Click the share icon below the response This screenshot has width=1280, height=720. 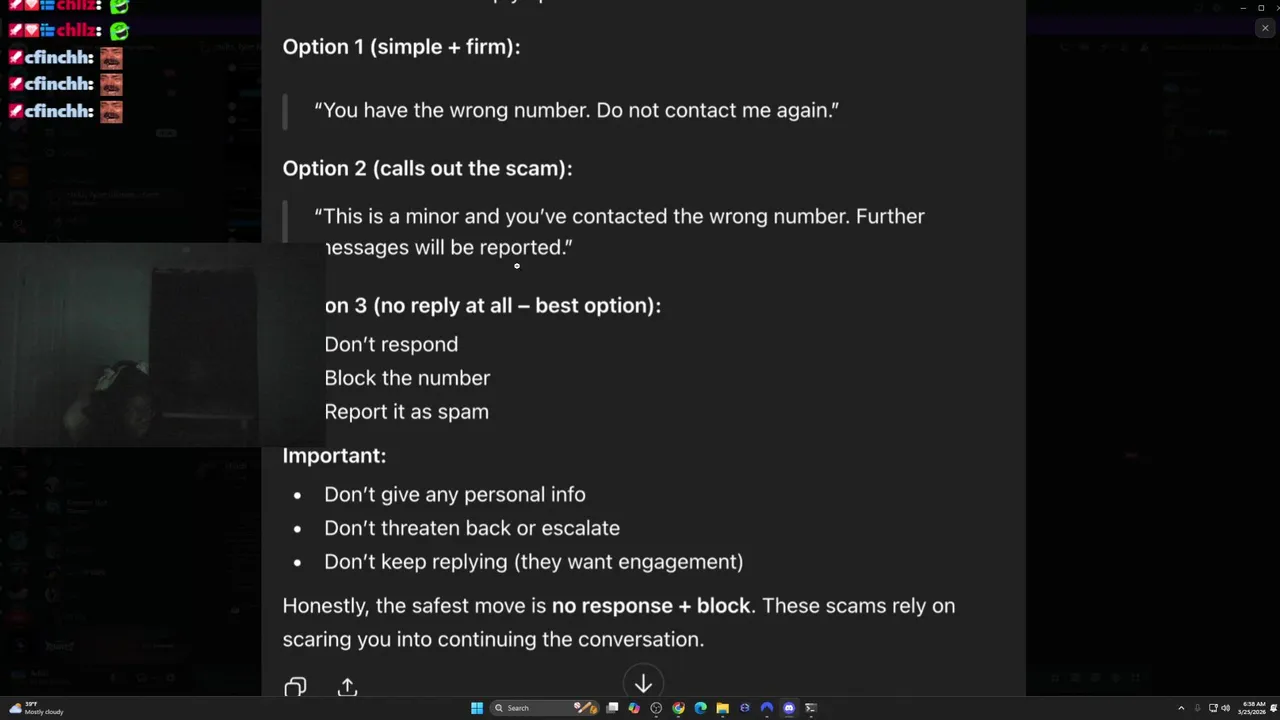click(x=347, y=687)
